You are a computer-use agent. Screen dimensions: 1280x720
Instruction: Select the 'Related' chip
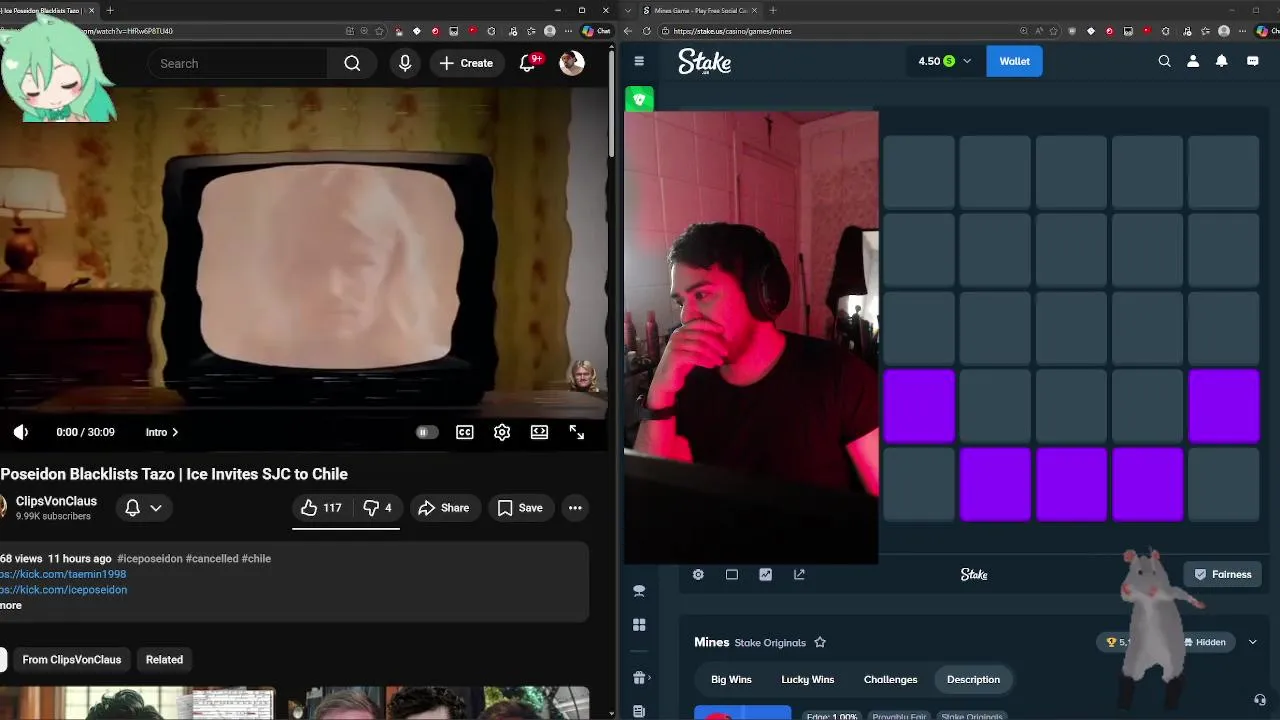click(x=164, y=659)
